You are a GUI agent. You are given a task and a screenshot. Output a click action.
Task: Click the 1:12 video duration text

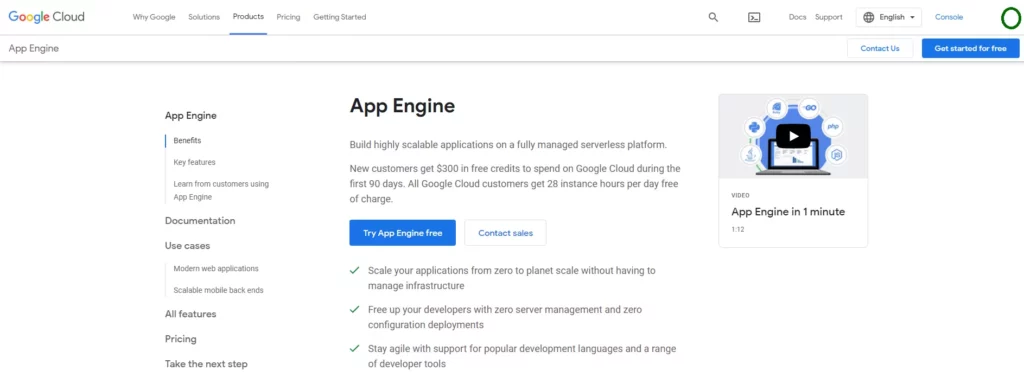[x=738, y=229]
